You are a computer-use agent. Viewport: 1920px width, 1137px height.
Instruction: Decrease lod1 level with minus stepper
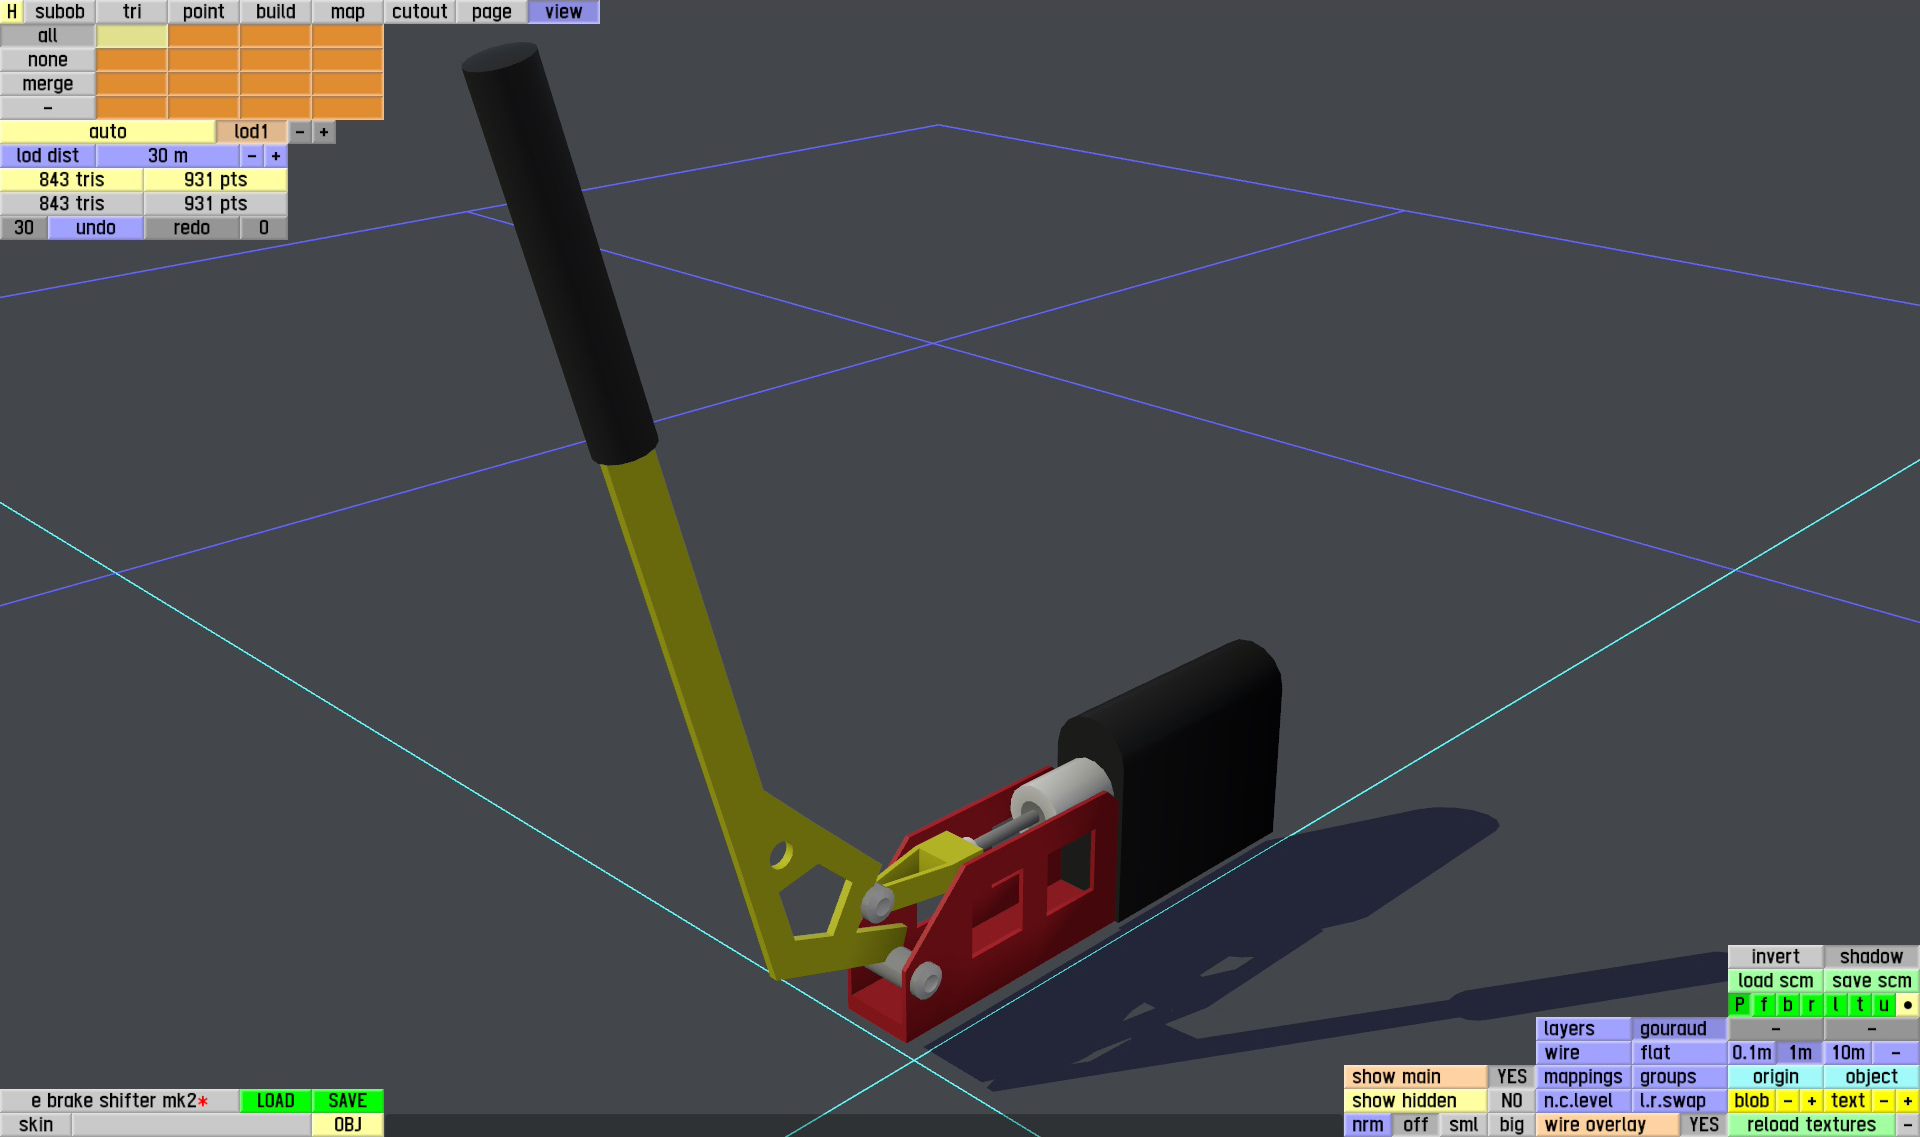point(300,132)
